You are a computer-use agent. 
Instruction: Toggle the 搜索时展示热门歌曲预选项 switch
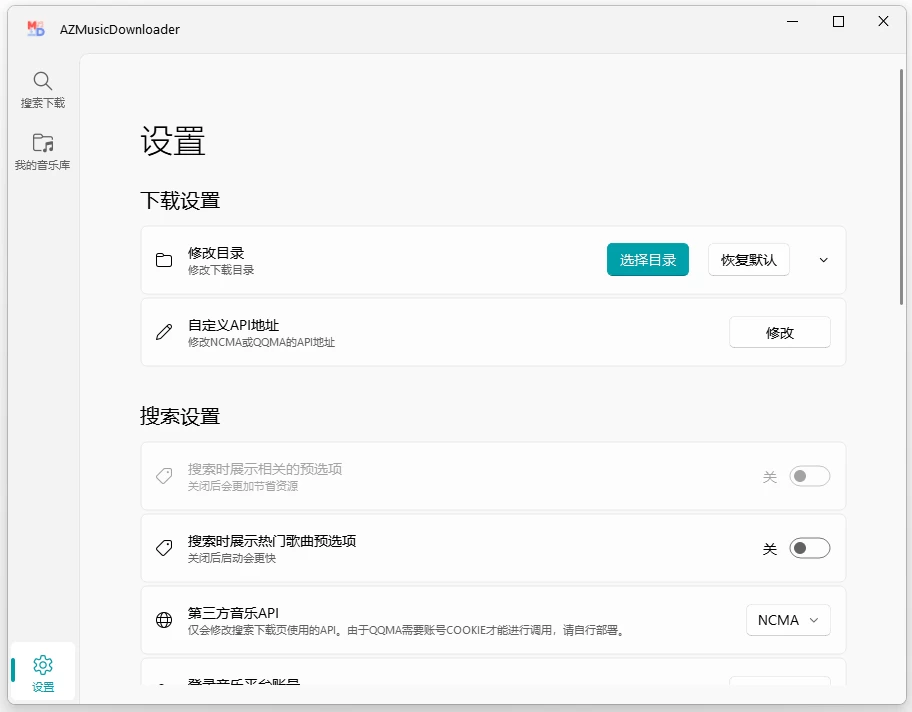click(x=809, y=548)
